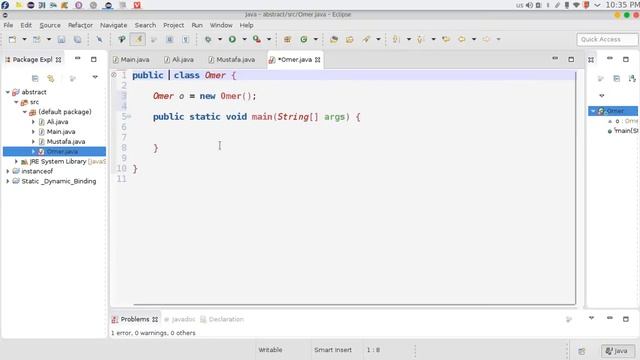Expand the Mustafa.java tree item
The height and width of the screenshot is (360, 640).
pyautogui.click(x=33, y=142)
